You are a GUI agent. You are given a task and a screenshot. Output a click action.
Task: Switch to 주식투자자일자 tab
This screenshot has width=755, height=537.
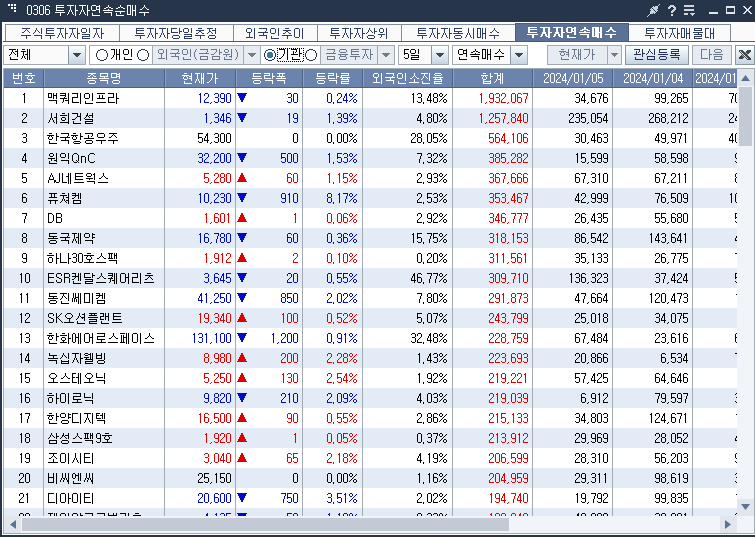62,33
